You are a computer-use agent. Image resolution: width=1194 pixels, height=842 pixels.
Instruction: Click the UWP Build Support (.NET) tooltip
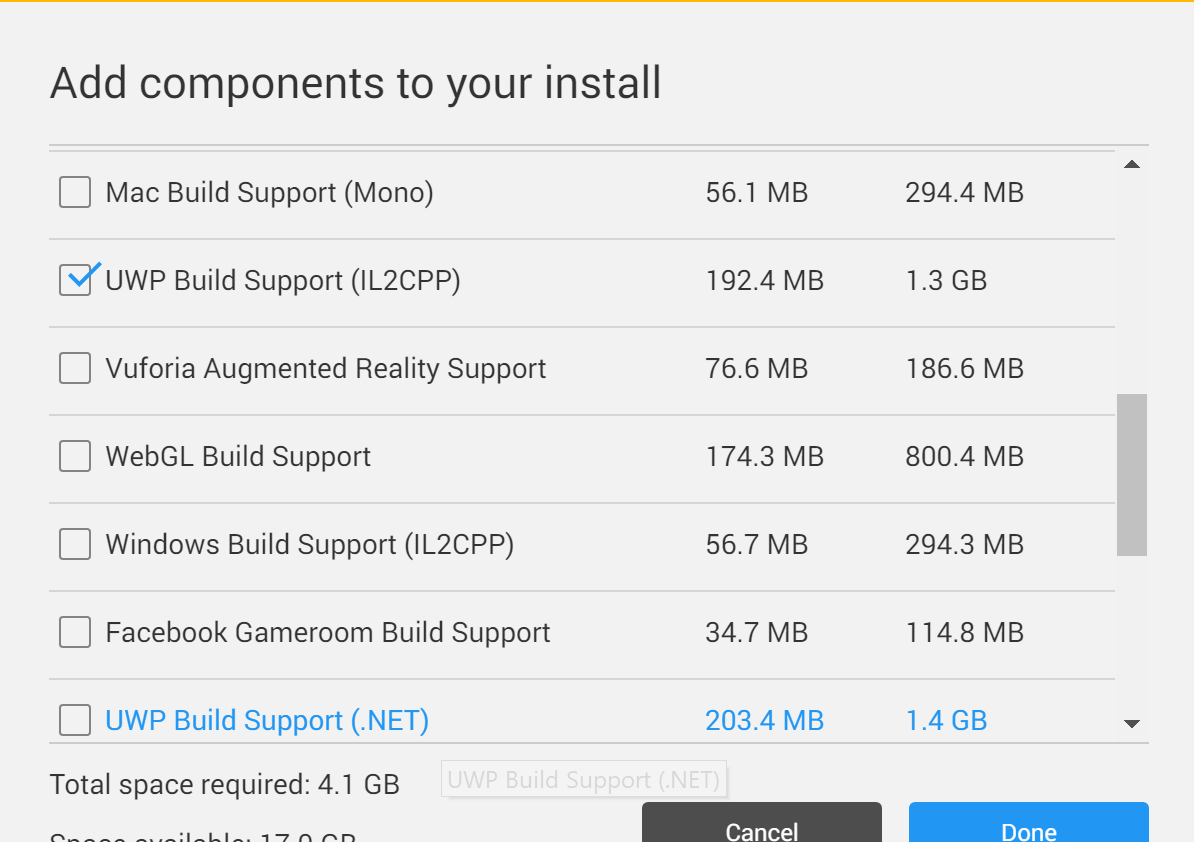point(584,779)
